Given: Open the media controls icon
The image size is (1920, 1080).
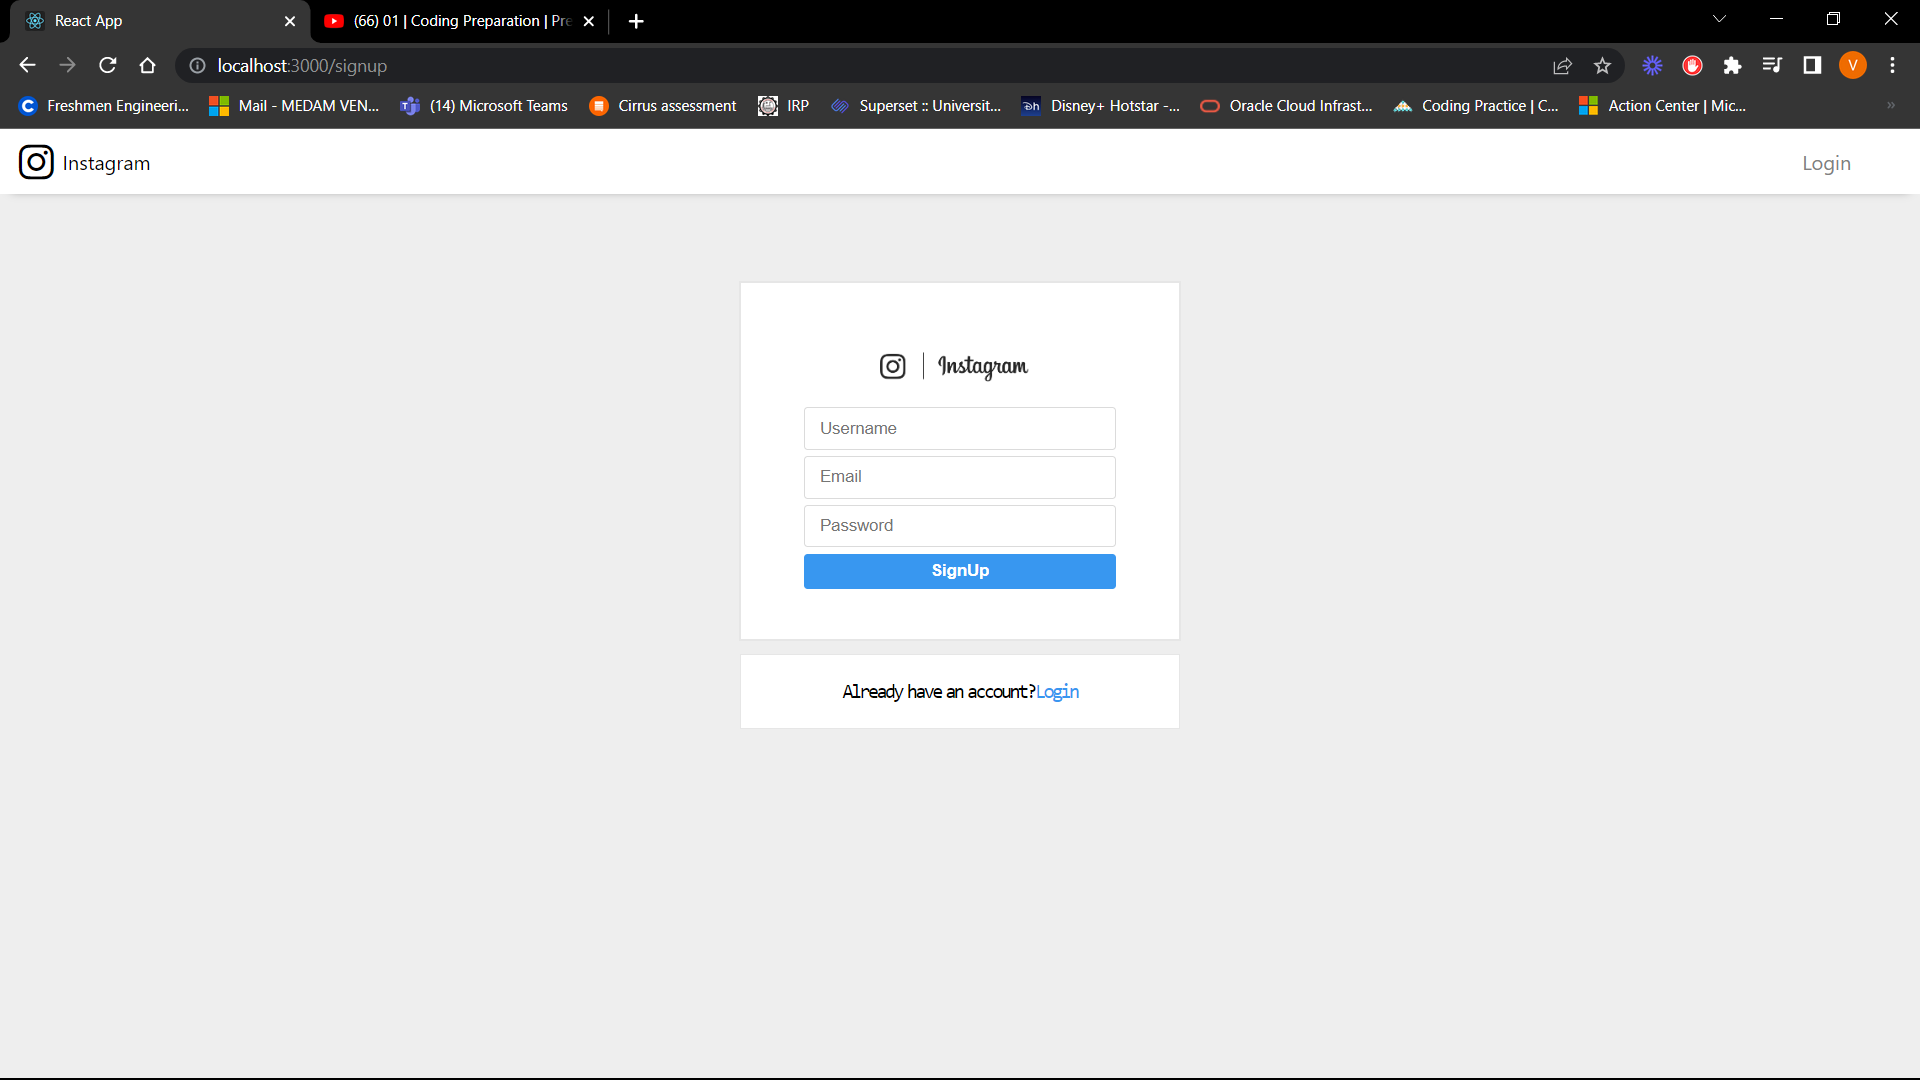Looking at the screenshot, I should (x=1772, y=65).
